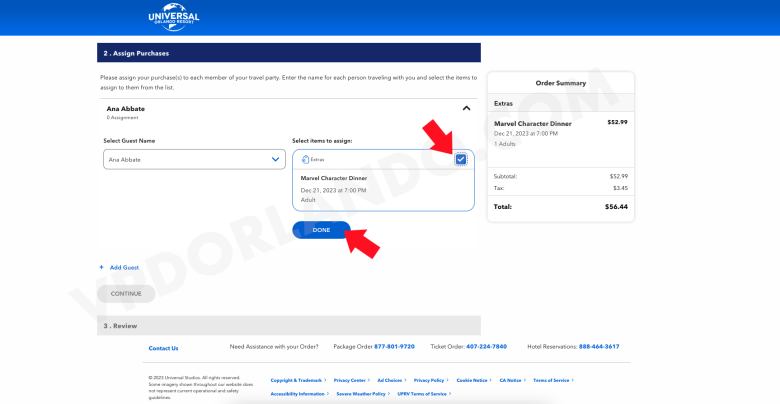
Task: Open Terms of Service footer link
Action: pyautogui.click(x=553, y=380)
